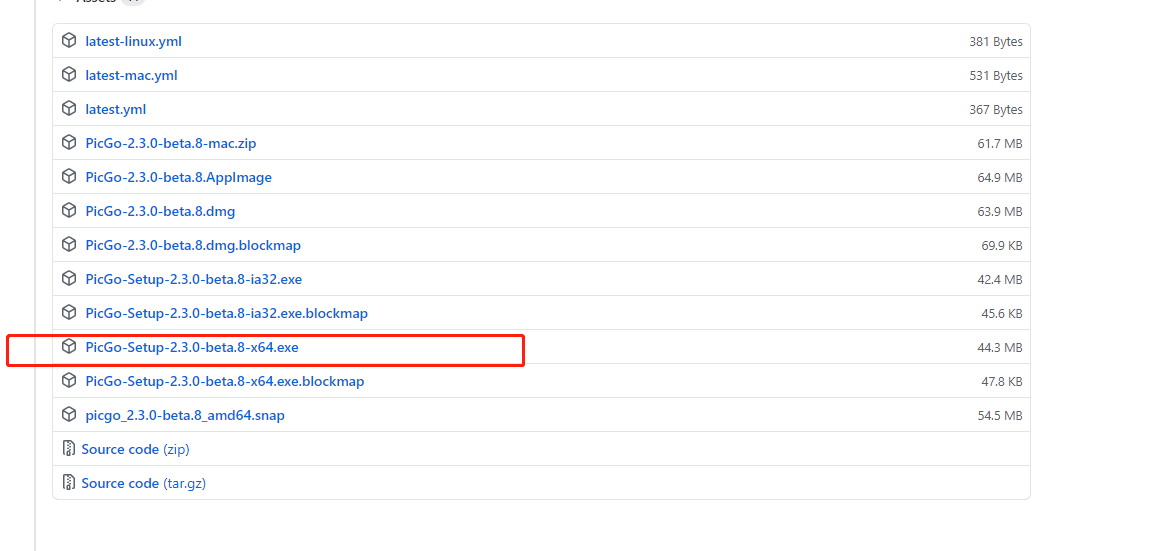Download latest-linux.yml
This screenshot has height=551, width=1155.
pyautogui.click(x=133, y=41)
